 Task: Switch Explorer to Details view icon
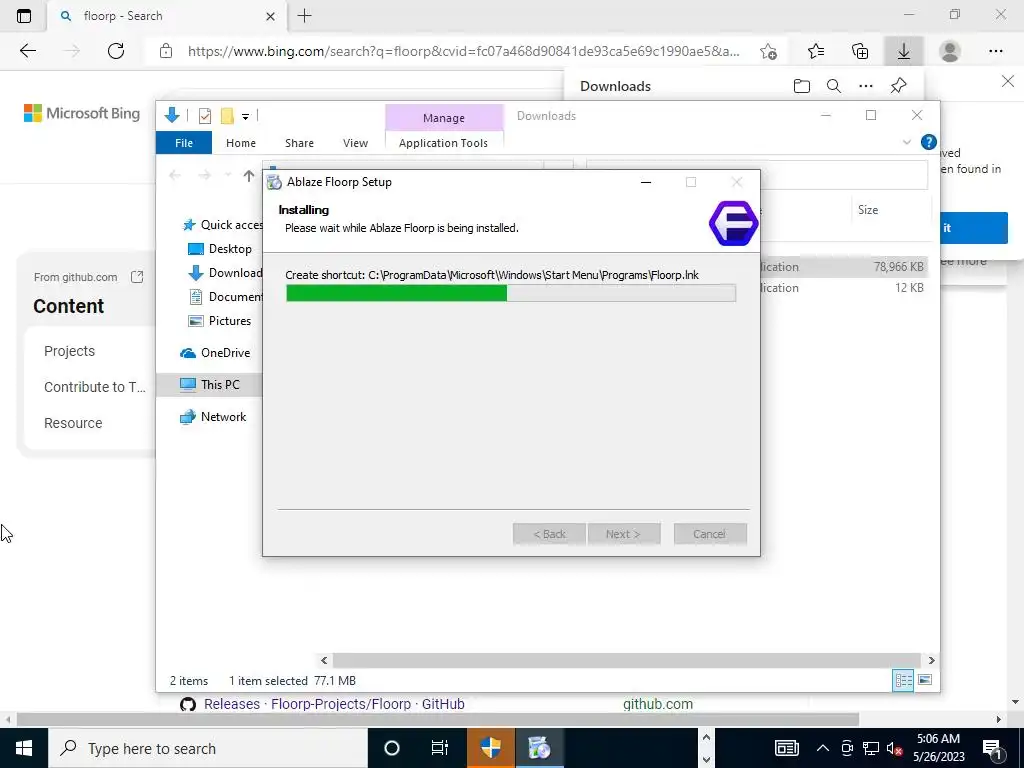pos(903,680)
